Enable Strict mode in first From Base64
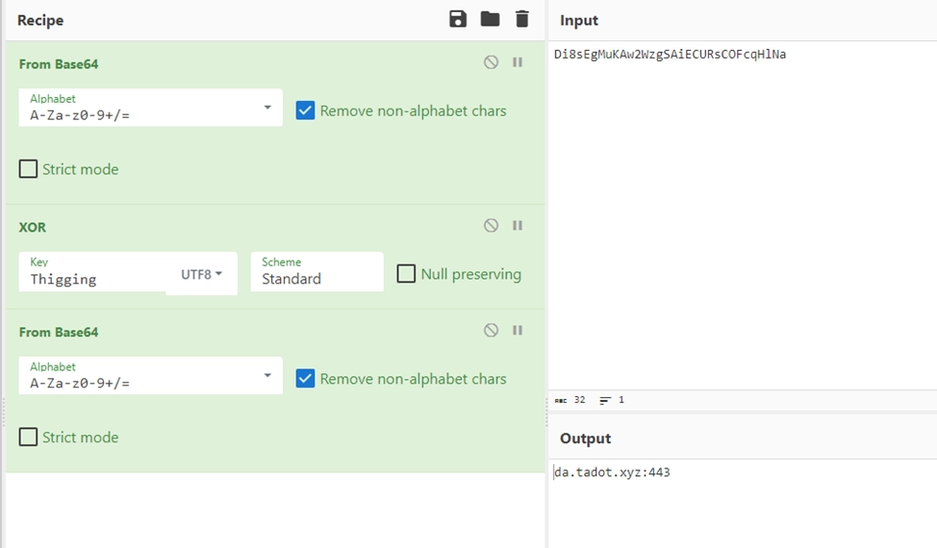937x548 pixels. click(29, 169)
